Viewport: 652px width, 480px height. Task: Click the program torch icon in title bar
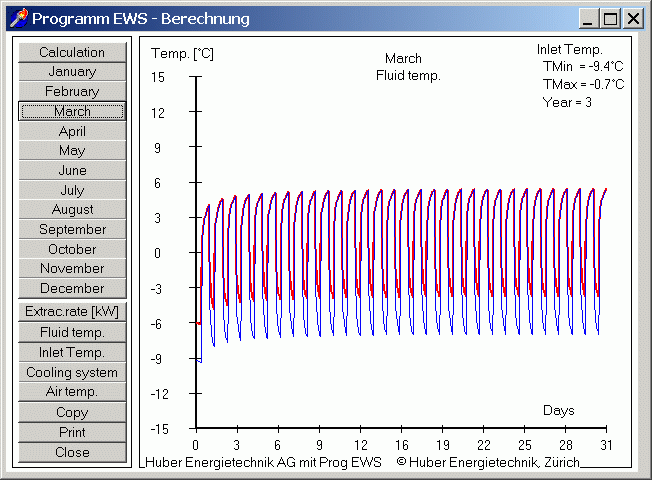[18, 18]
